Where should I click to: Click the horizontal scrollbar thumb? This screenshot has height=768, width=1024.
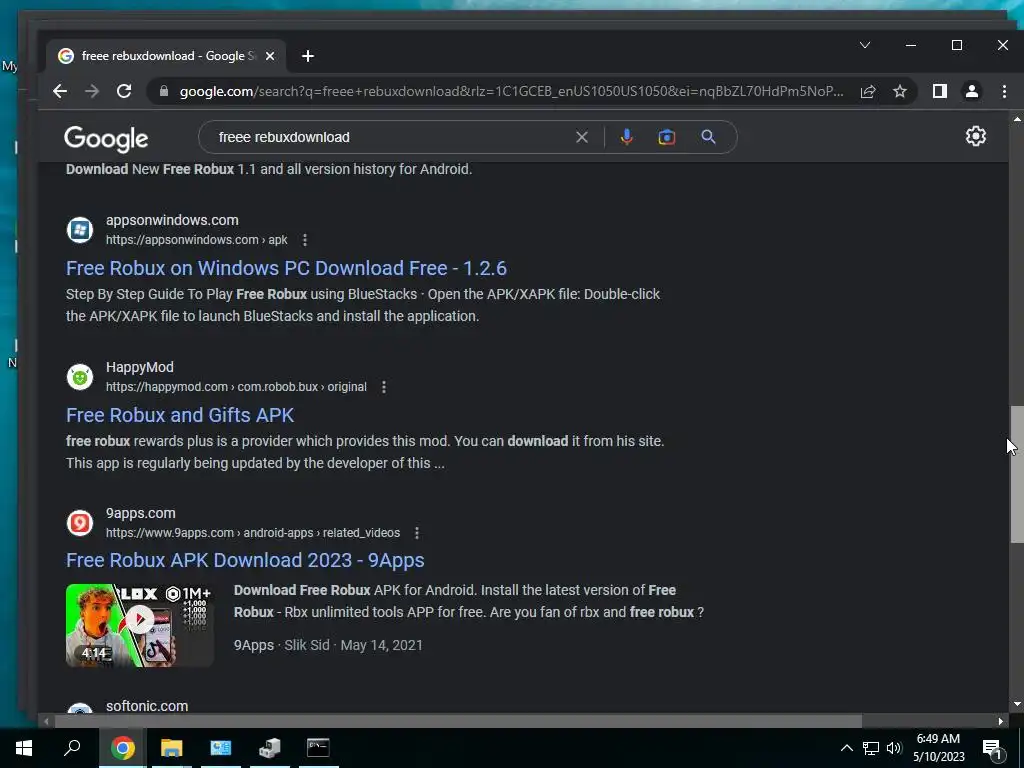click(x=458, y=722)
